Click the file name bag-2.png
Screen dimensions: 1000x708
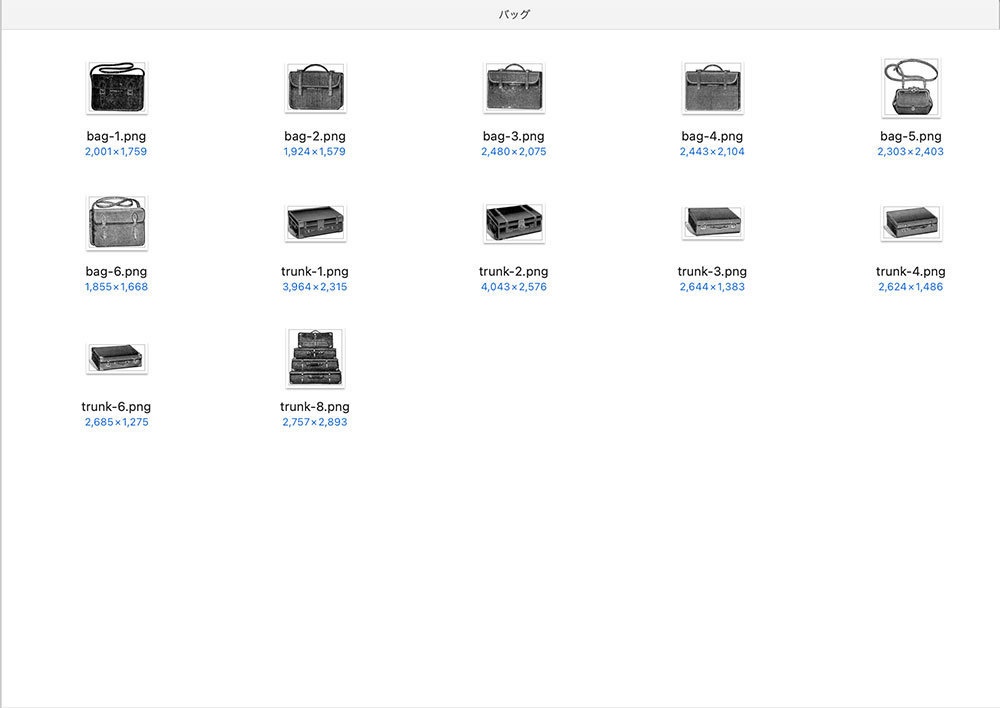click(315, 136)
